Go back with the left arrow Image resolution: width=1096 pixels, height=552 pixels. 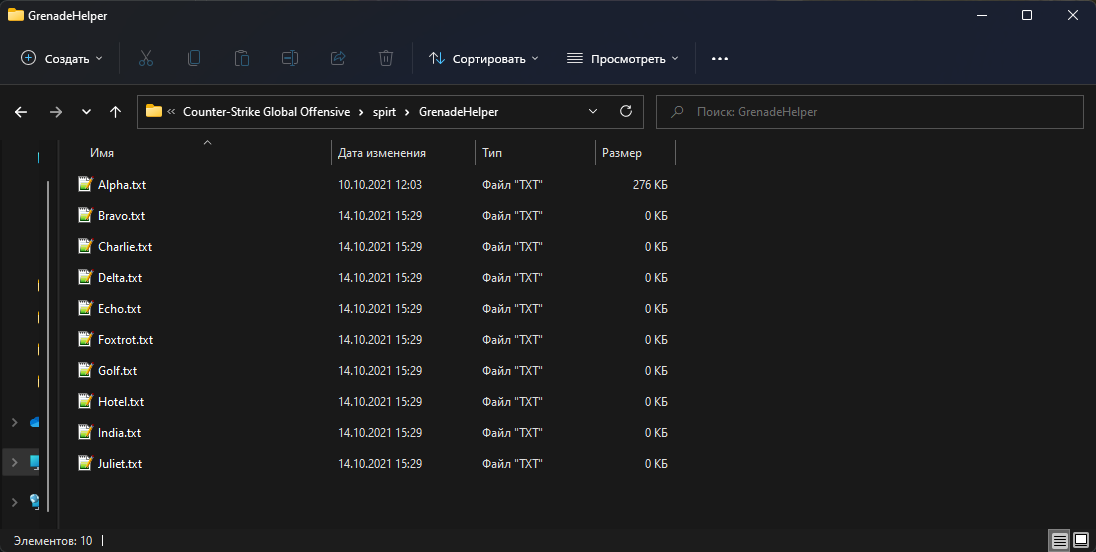[x=21, y=112]
